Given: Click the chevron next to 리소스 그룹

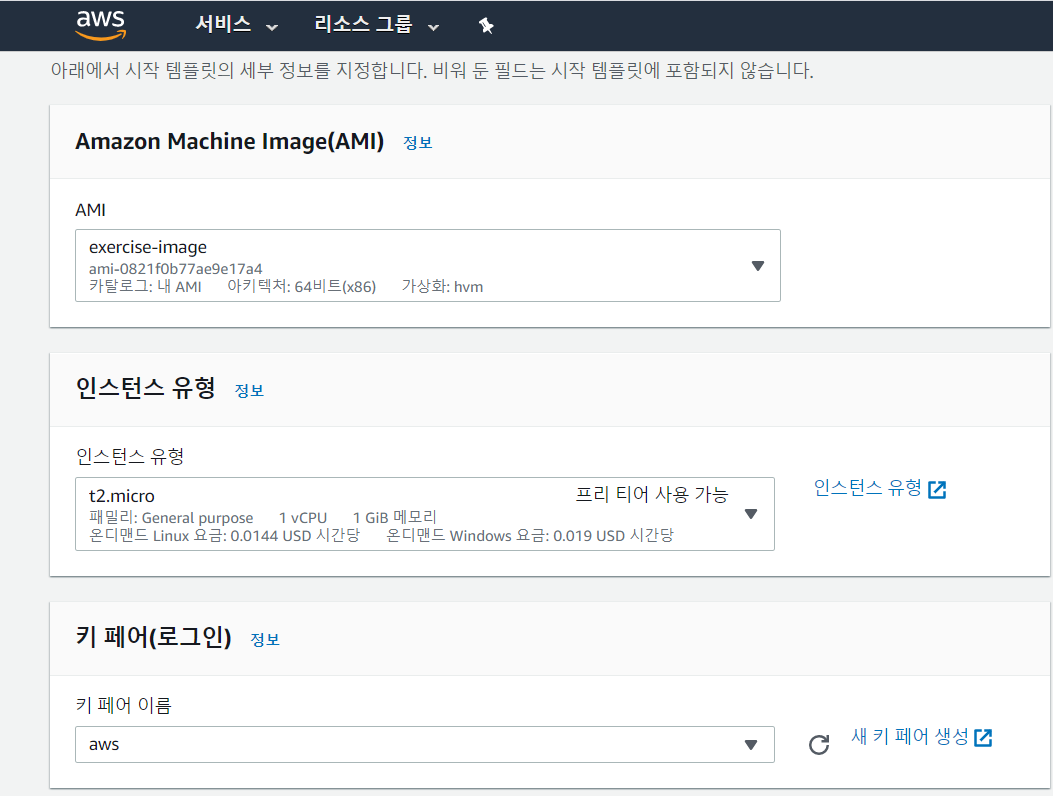Looking at the screenshot, I should (433, 27).
